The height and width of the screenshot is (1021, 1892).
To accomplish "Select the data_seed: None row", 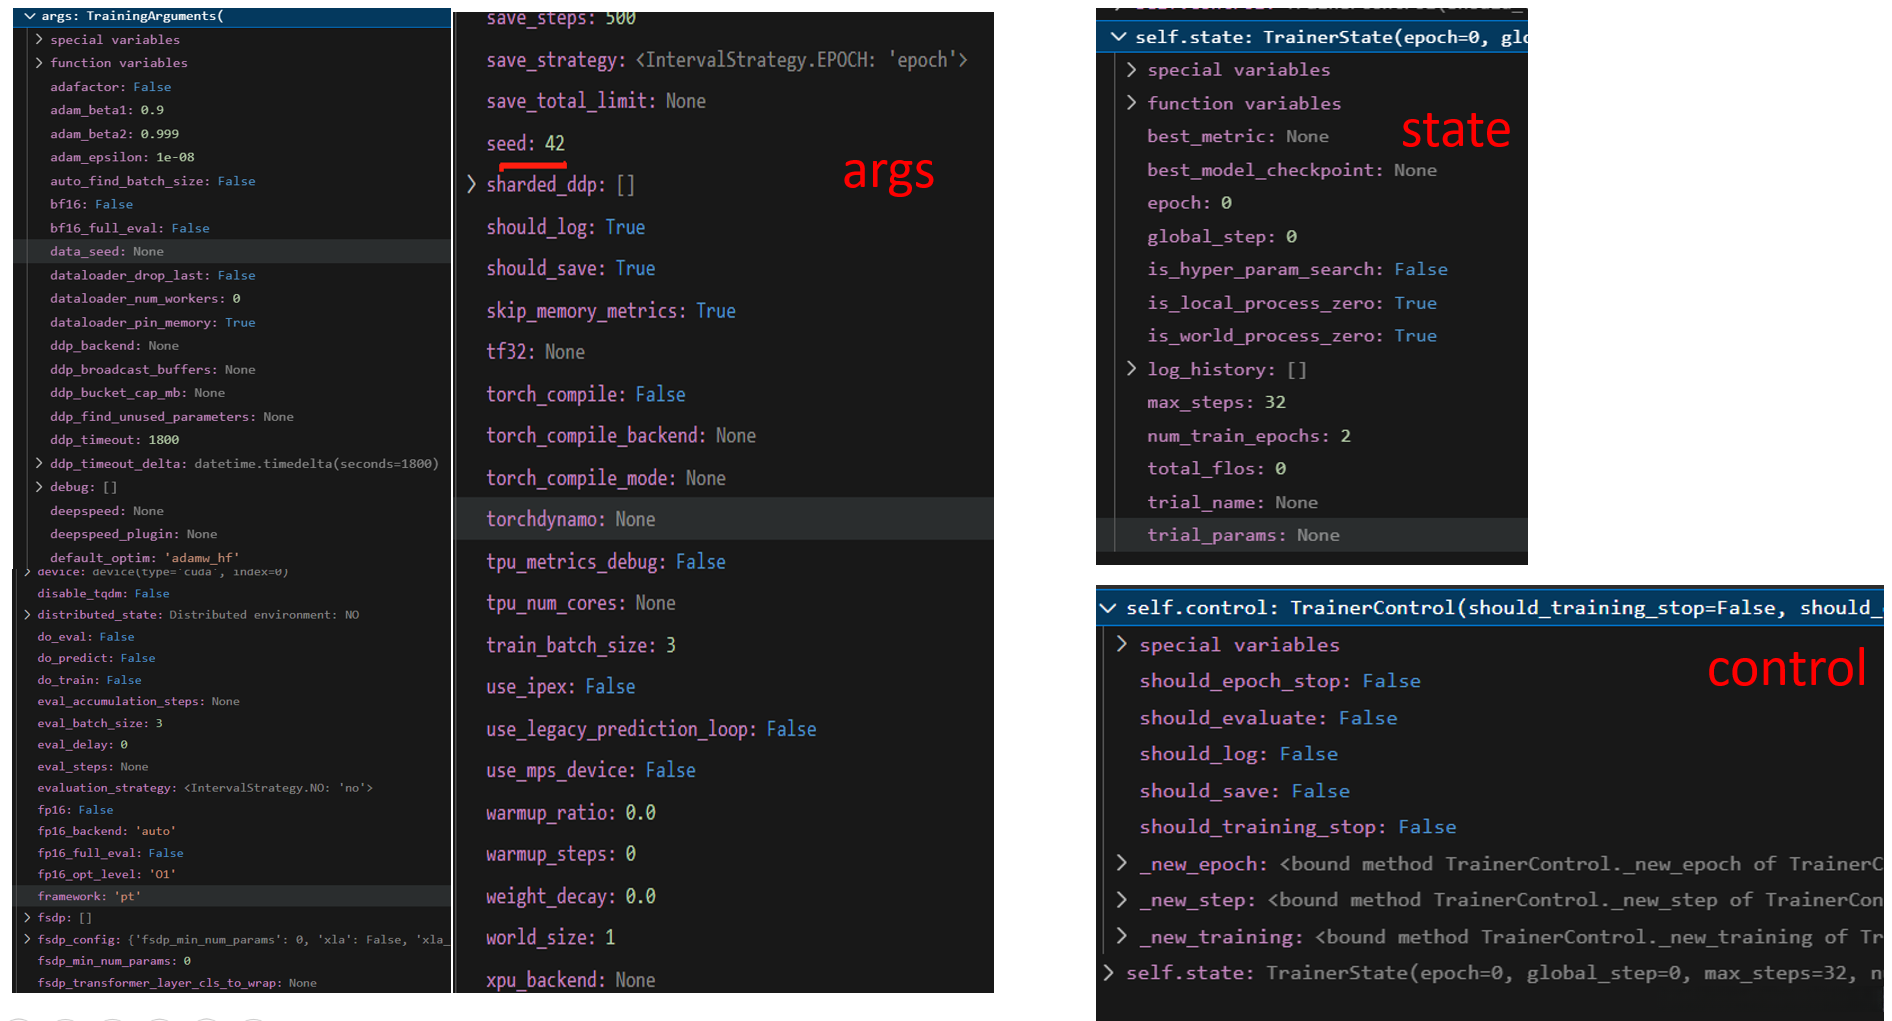I will [107, 251].
